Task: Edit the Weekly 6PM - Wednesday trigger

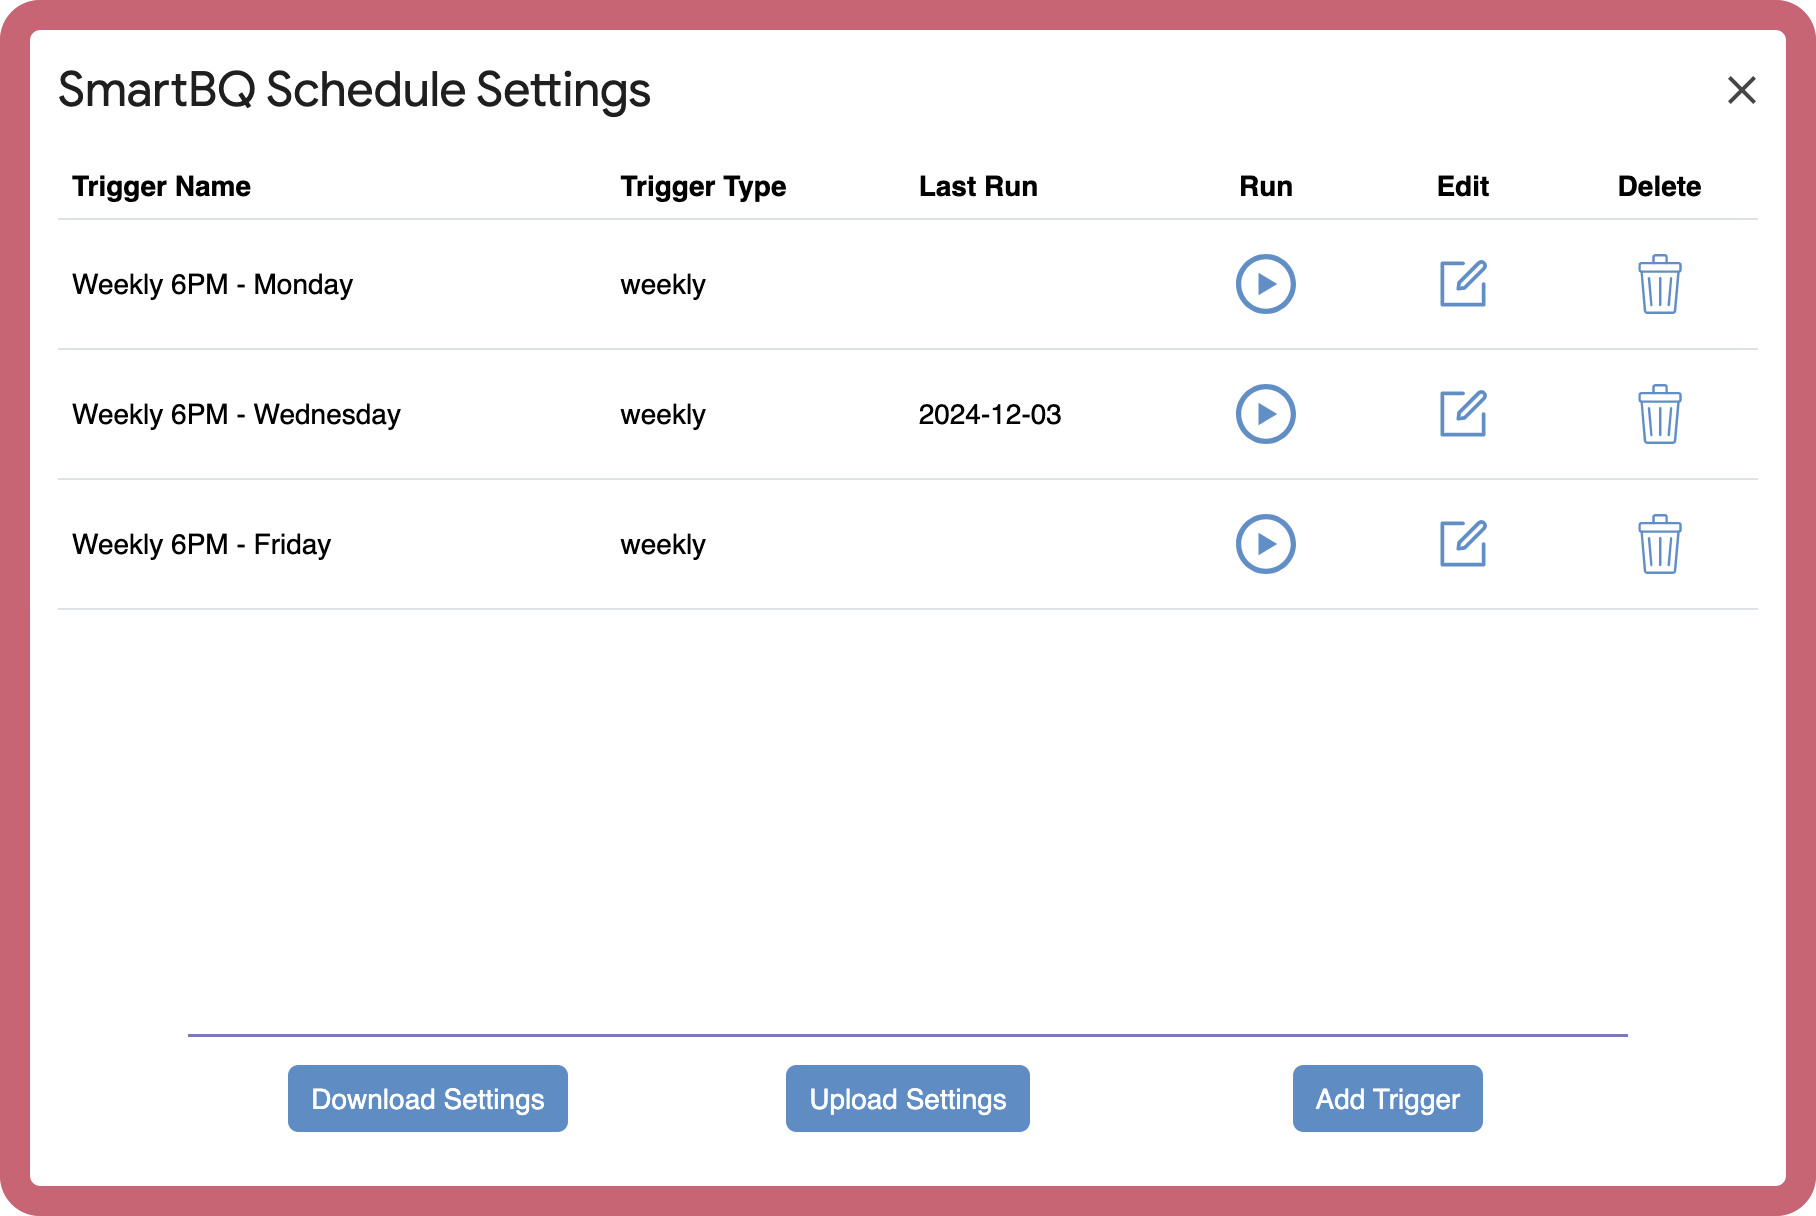Action: pos(1463,414)
